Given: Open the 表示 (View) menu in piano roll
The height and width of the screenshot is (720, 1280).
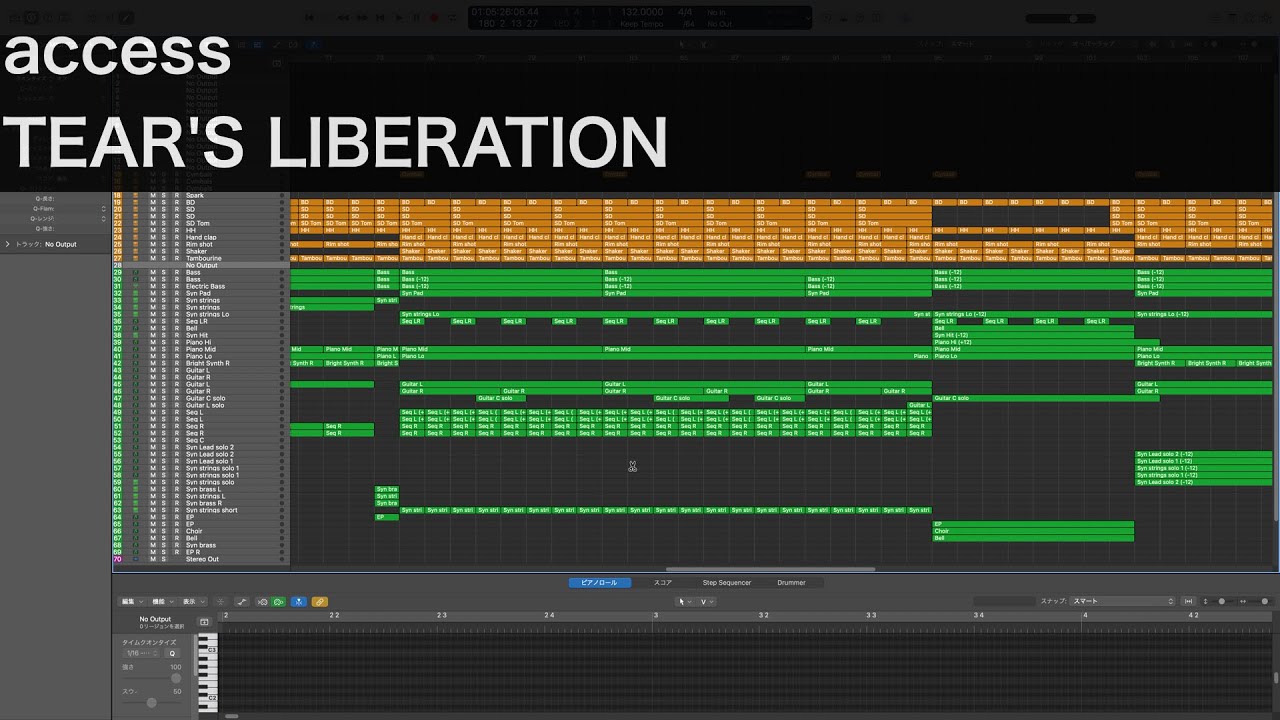Looking at the screenshot, I should [192, 602].
